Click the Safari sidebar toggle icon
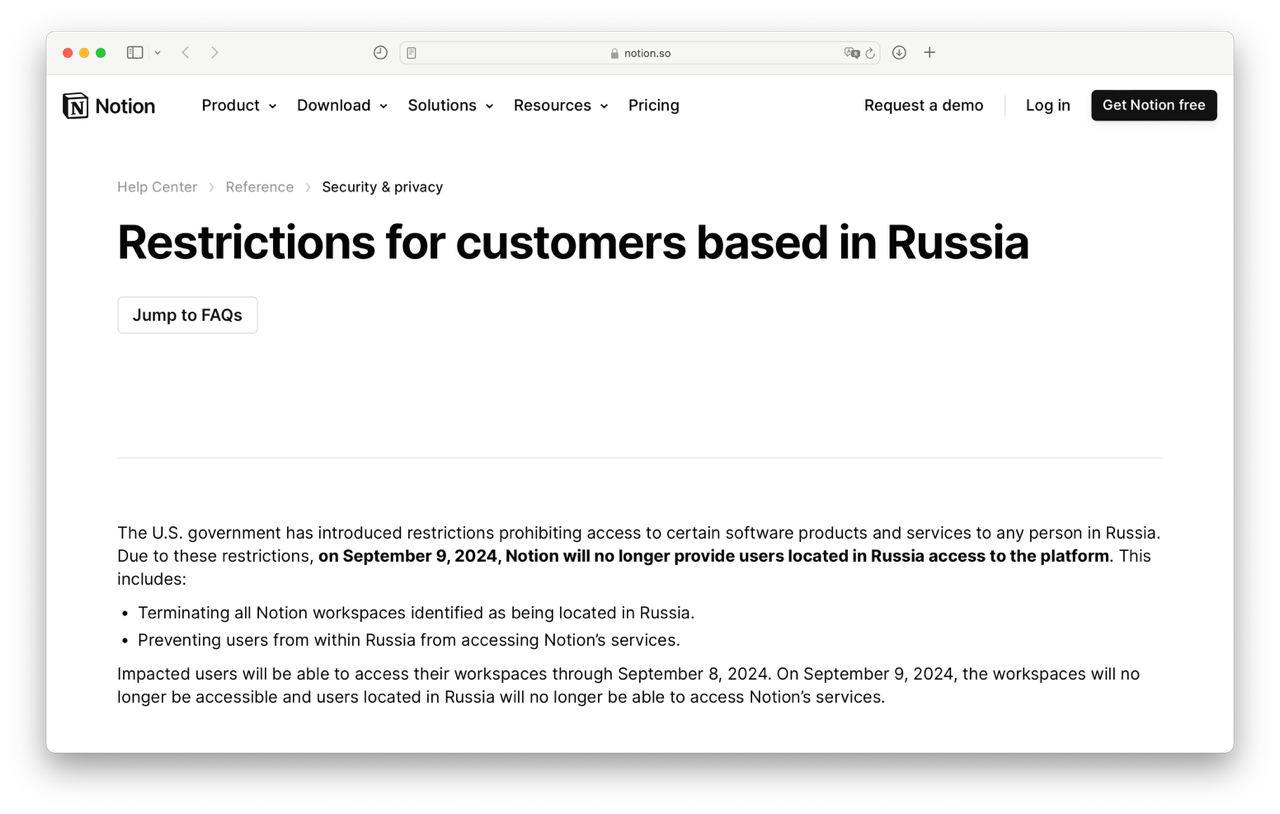 click(x=135, y=52)
